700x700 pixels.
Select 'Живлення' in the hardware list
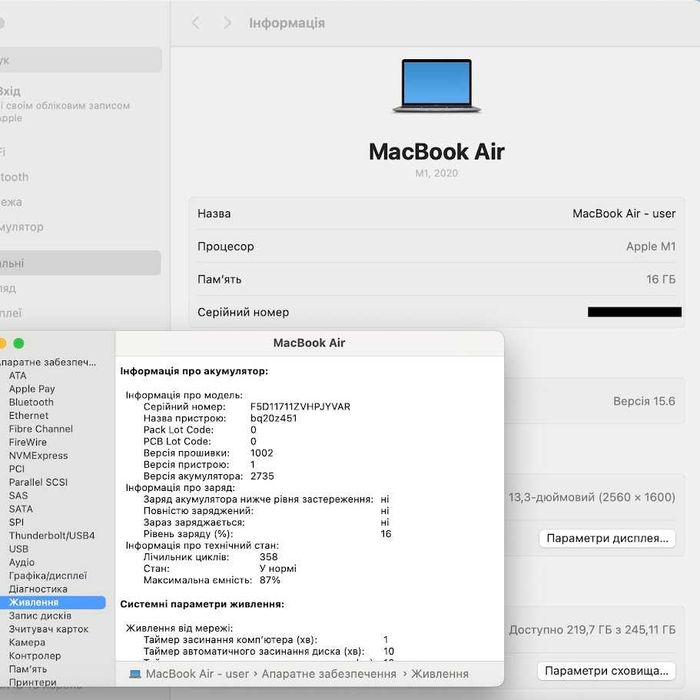tap(52, 602)
